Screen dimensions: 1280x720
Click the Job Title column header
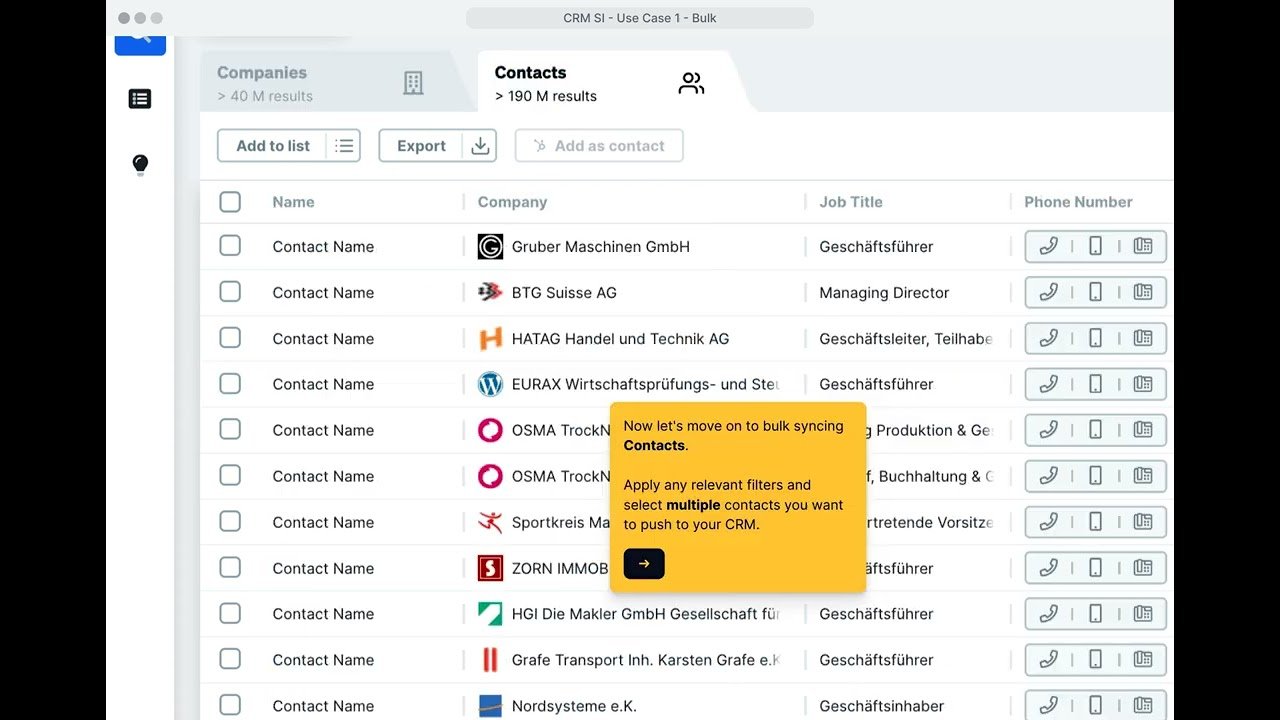click(x=851, y=202)
